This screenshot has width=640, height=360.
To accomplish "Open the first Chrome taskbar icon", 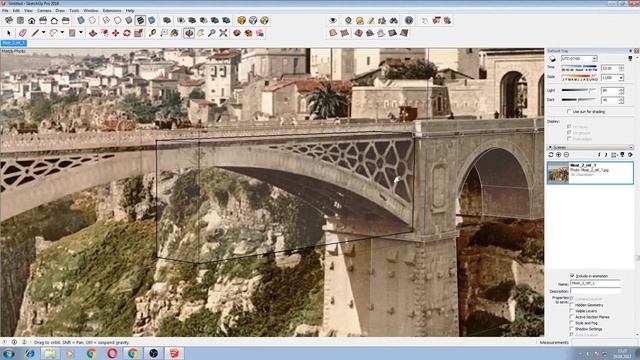I will 92,353.
